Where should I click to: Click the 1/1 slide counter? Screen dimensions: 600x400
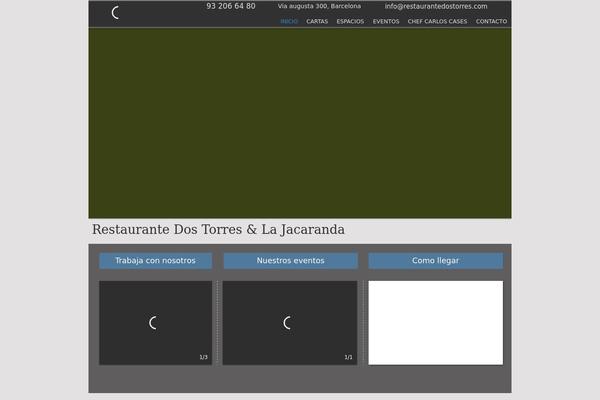[x=348, y=357]
